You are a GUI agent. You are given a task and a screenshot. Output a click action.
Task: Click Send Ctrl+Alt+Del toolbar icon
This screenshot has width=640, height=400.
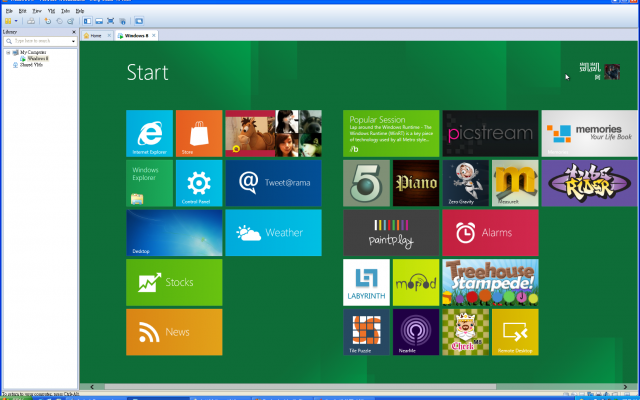[x=31, y=21]
